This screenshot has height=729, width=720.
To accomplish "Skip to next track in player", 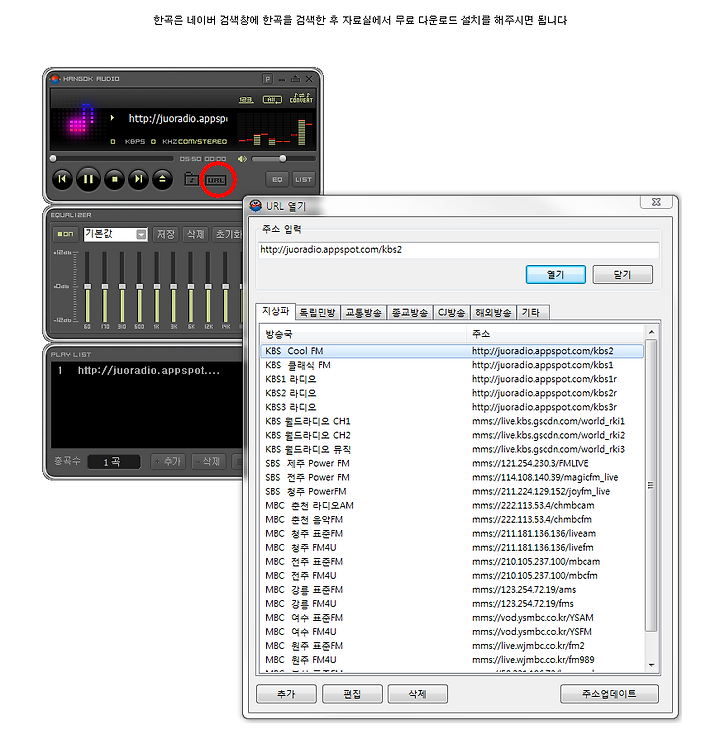I will pos(139,179).
